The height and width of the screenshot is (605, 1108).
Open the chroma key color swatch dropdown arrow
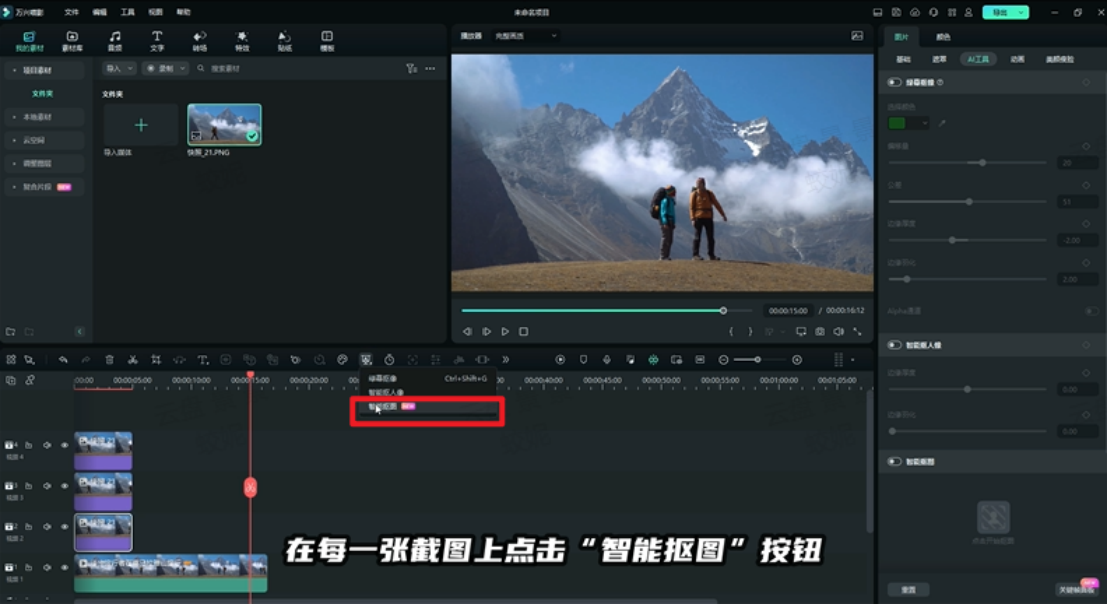click(x=924, y=123)
